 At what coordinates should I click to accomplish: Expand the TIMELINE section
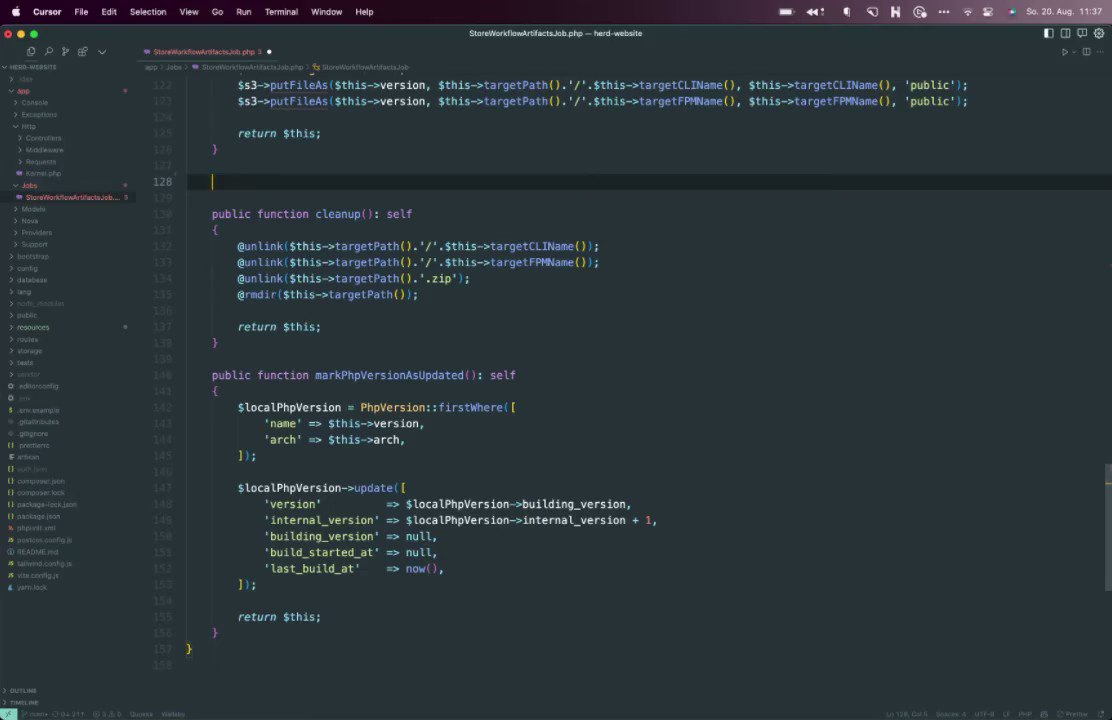[x=22, y=702]
